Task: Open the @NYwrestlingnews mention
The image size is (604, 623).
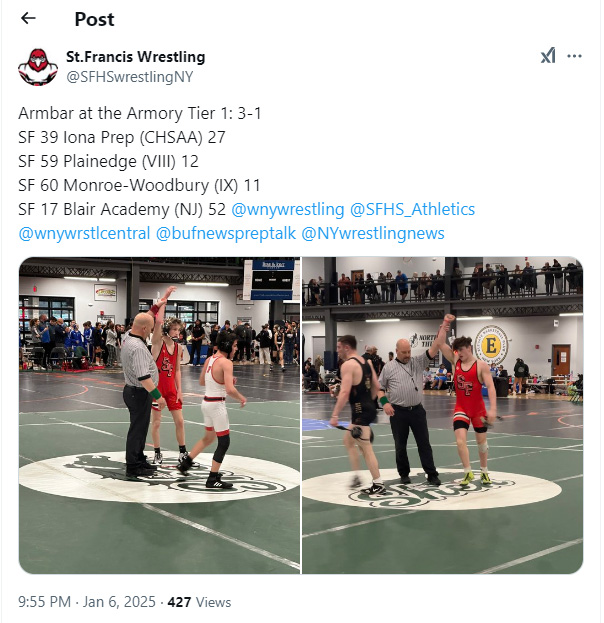Action: click(373, 233)
